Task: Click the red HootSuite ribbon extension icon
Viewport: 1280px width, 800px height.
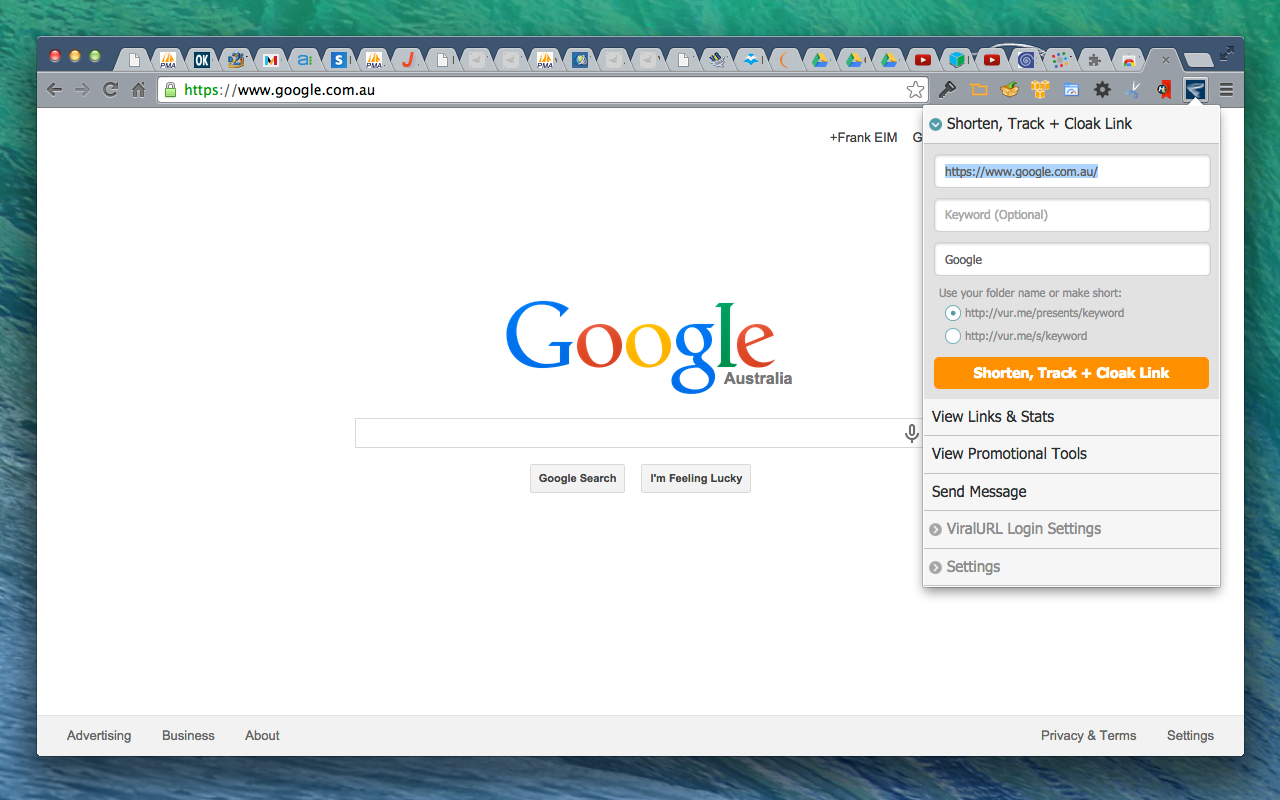Action: point(1163,89)
